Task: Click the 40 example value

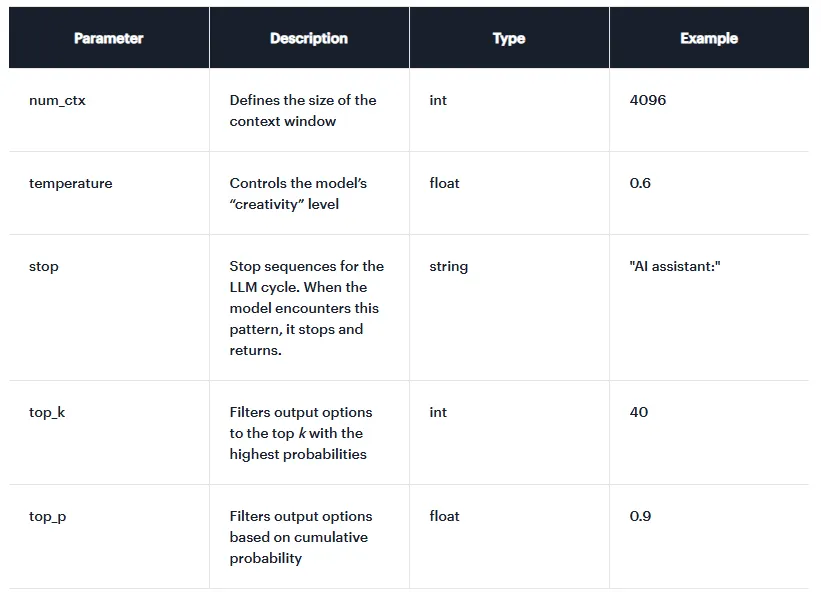Action: [x=638, y=412]
